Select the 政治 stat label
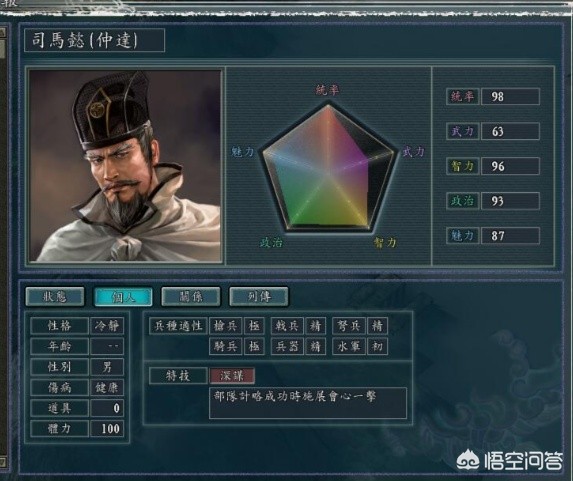The width and height of the screenshot is (573, 481). [x=462, y=201]
